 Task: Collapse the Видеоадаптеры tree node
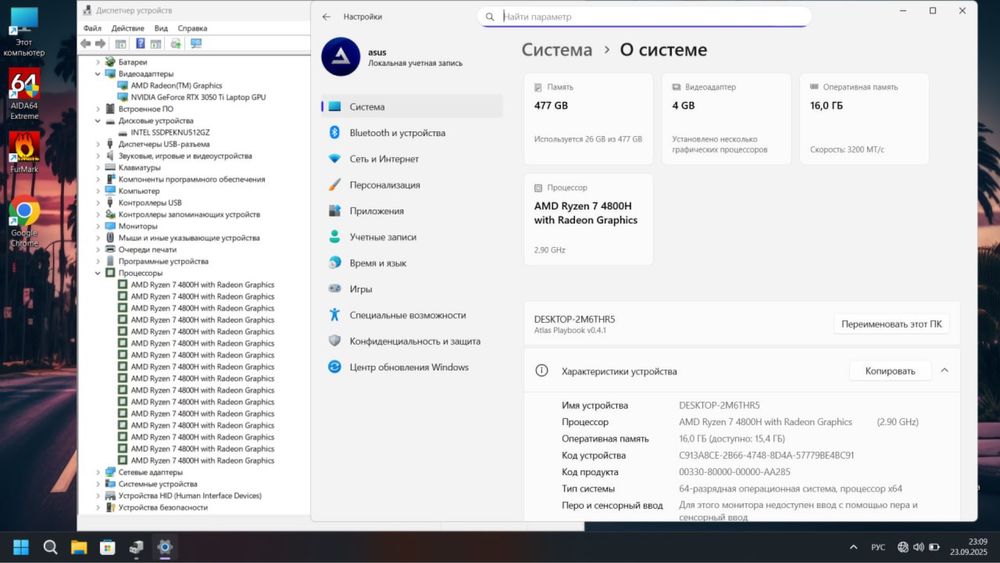coord(98,74)
